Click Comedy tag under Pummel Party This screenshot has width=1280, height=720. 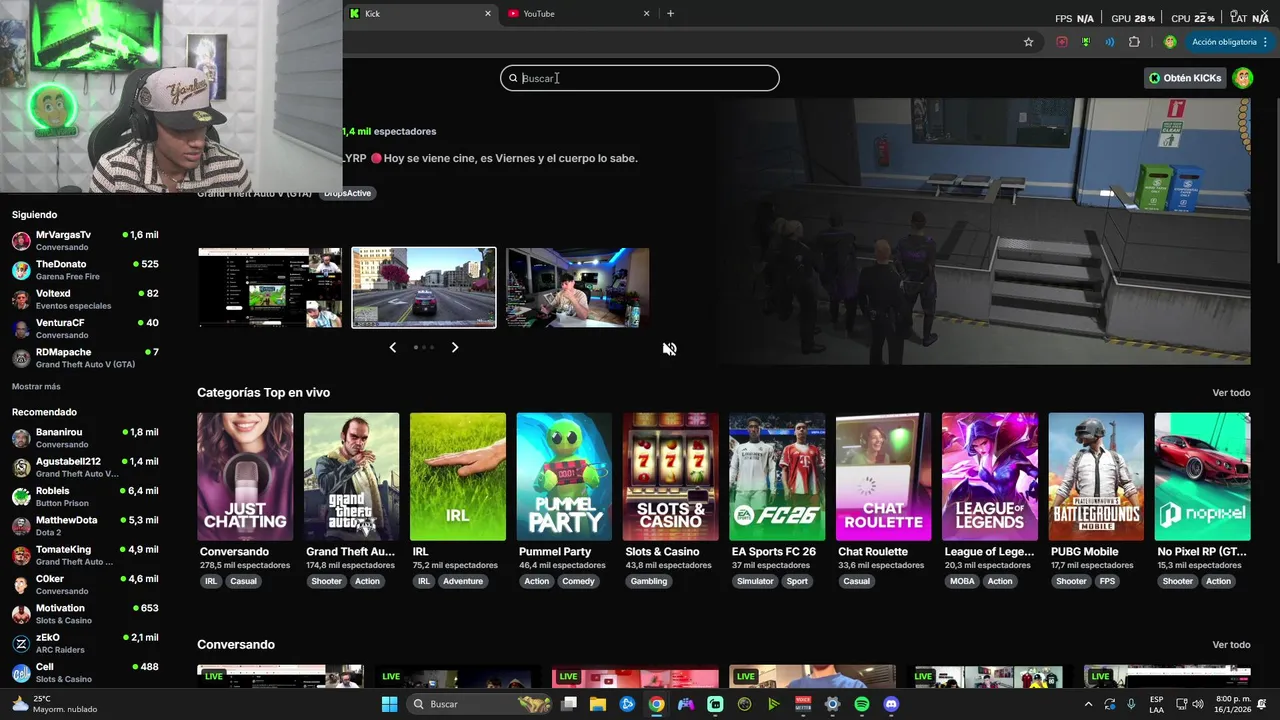tap(578, 581)
